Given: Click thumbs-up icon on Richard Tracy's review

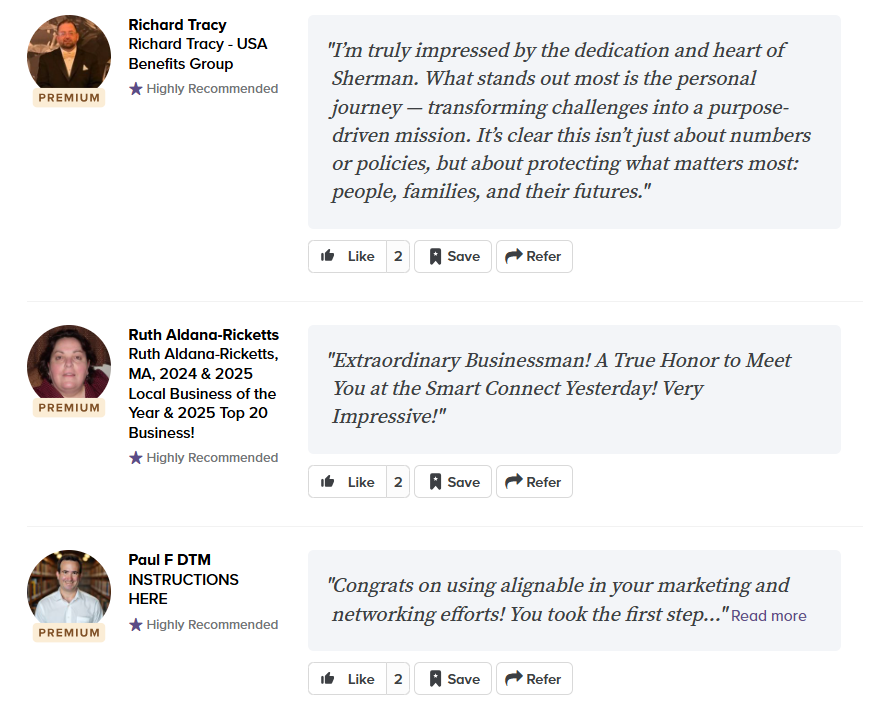Looking at the screenshot, I should (x=328, y=256).
